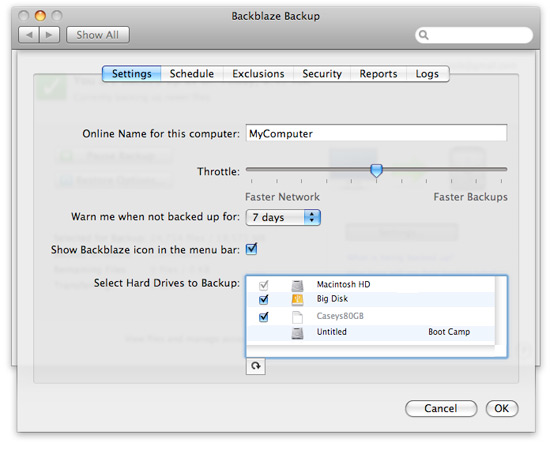Viewport: 550px width, 450px height.
Task: Select the Untitled drive label
Action: (x=331, y=332)
